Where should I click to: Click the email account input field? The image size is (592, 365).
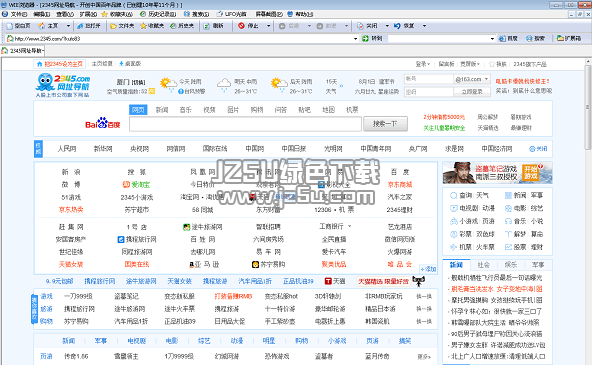(x=429, y=79)
